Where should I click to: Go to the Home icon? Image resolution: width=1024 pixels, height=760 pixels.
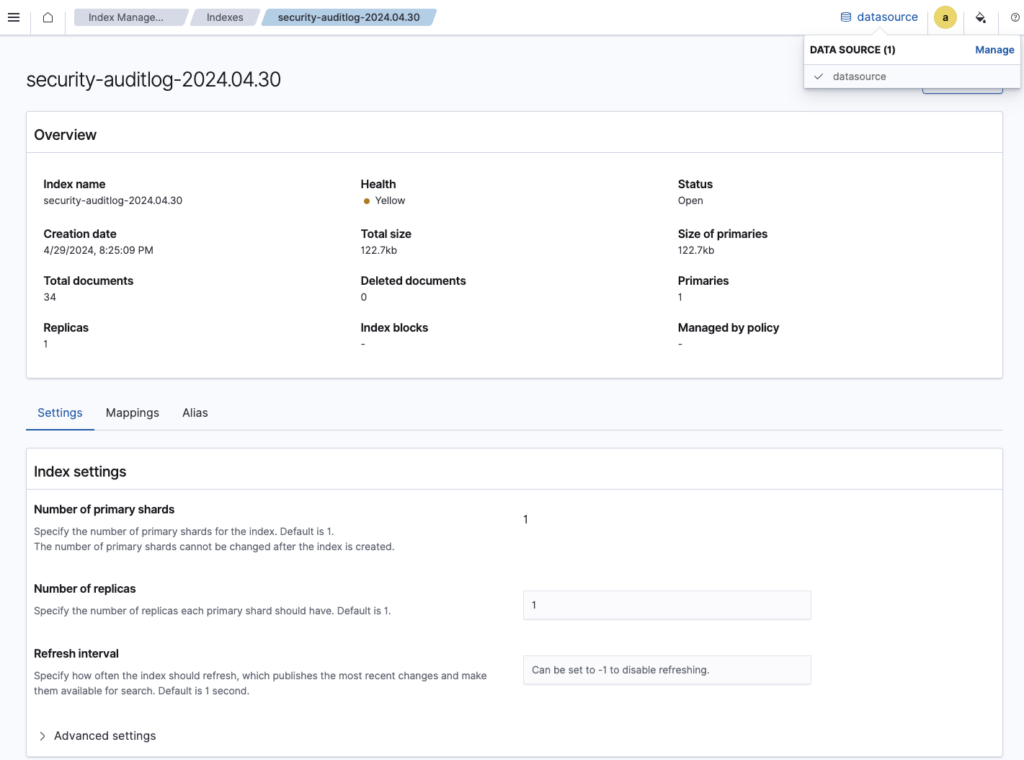(x=47, y=17)
